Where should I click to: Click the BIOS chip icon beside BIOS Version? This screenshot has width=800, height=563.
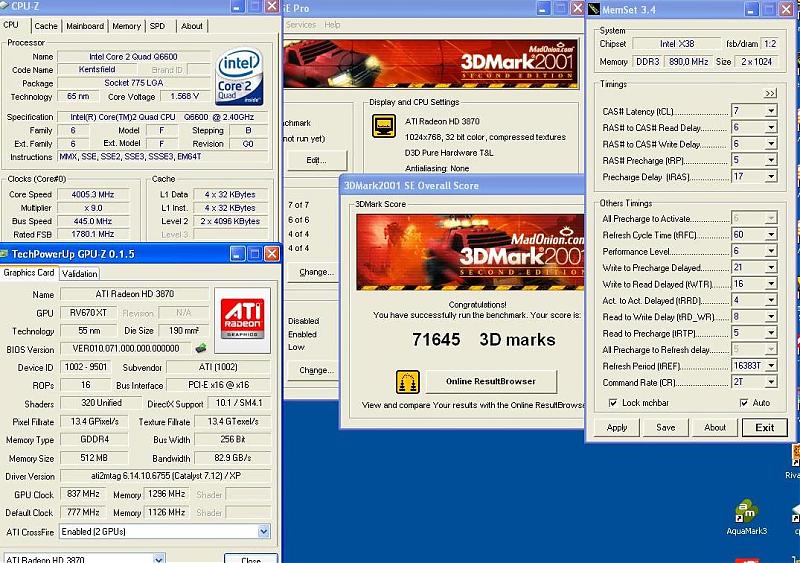201,348
